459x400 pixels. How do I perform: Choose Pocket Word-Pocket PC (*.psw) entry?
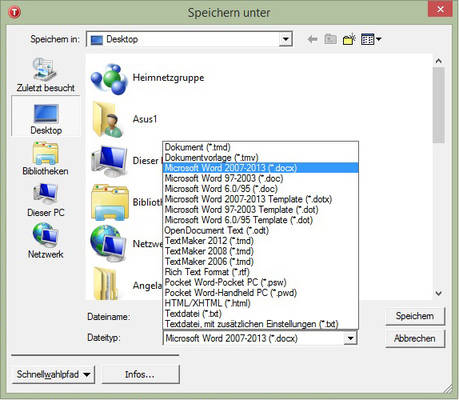[x=261, y=282]
